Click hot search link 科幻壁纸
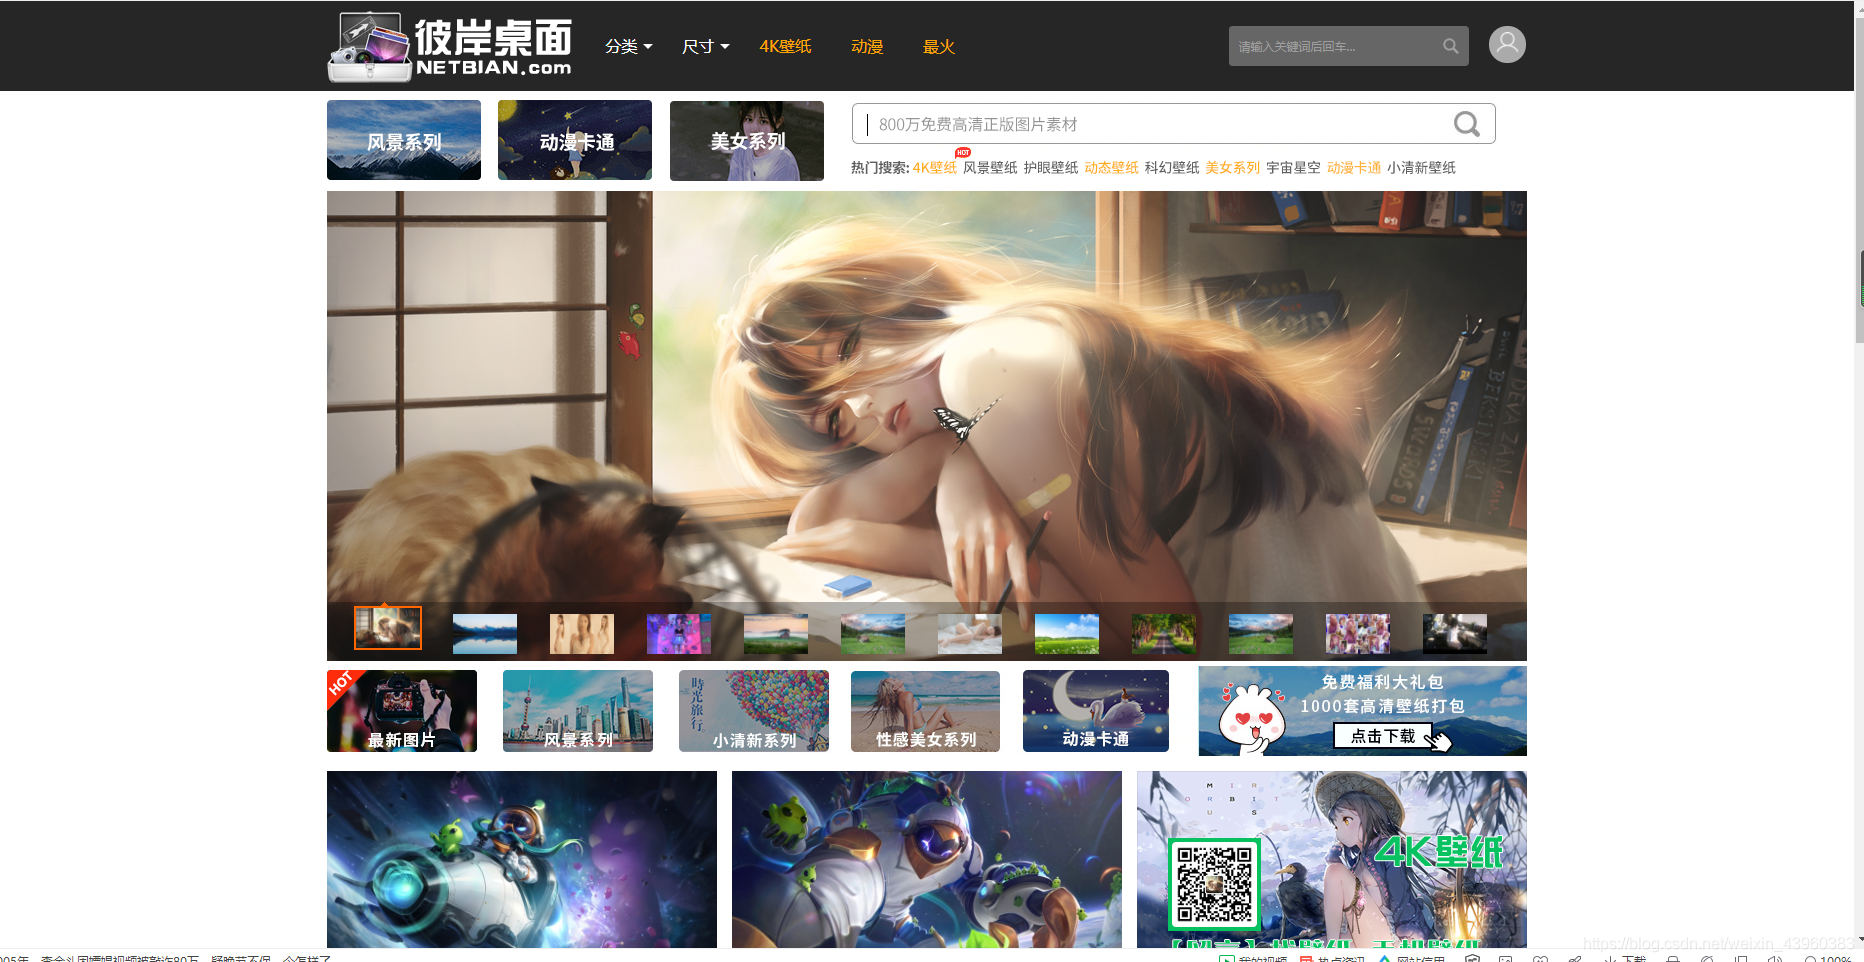 [x=1172, y=167]
